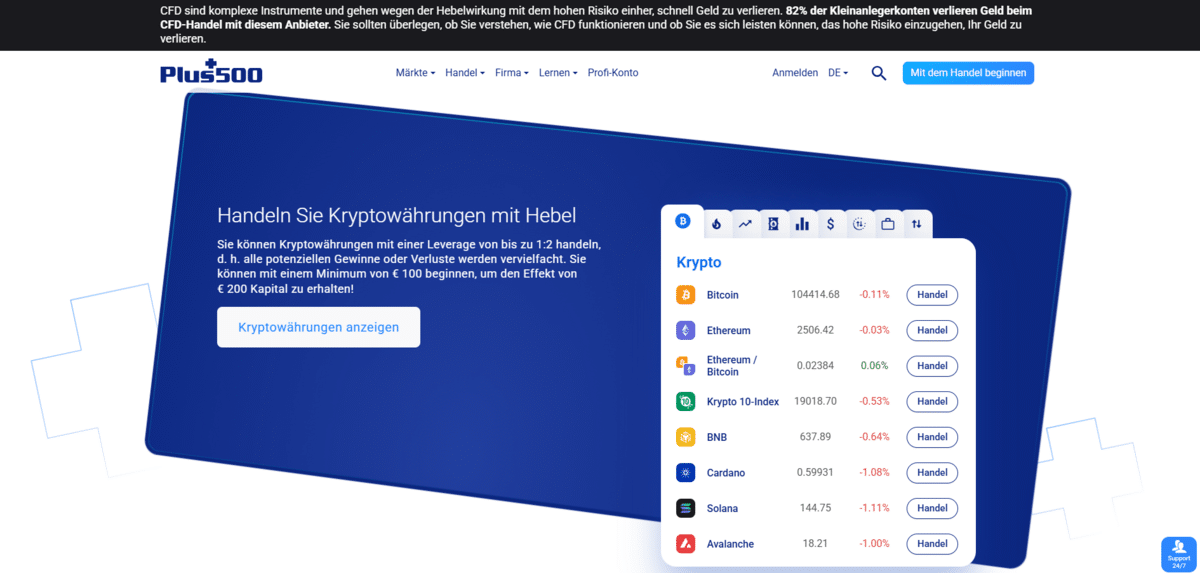Image resolution: width=1200 pixels, height=573 pixels.
Task: Select the briefcase tab icon
Action: click(888, 224)
